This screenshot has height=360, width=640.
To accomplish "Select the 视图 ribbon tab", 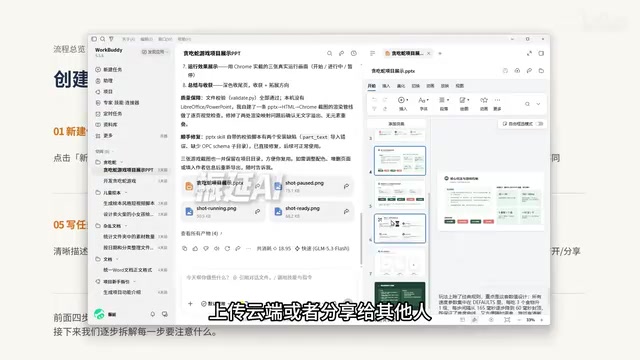I will (460, 86).
